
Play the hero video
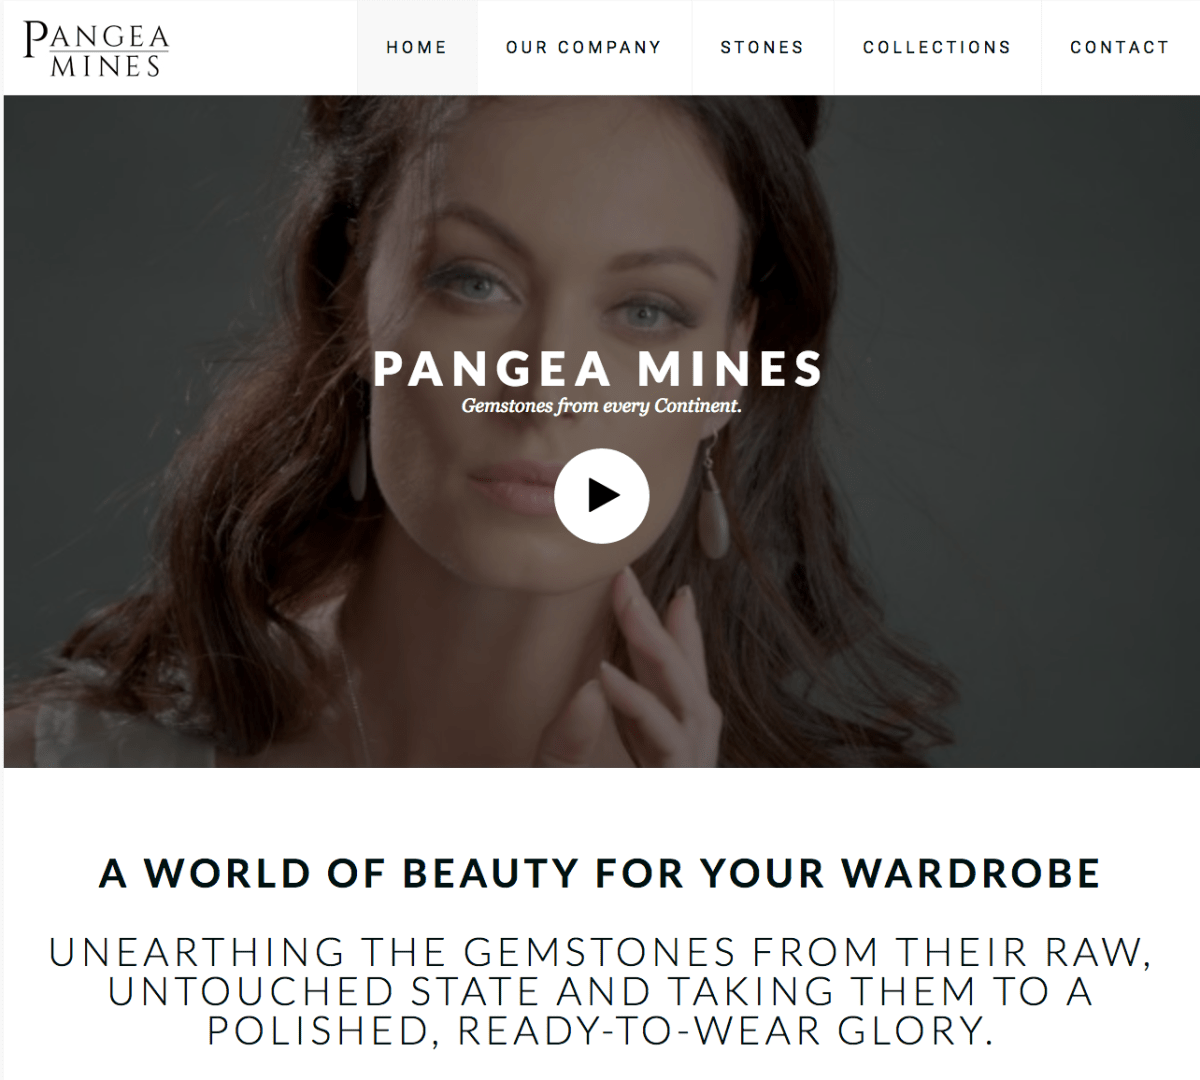(x=602, y=496)
